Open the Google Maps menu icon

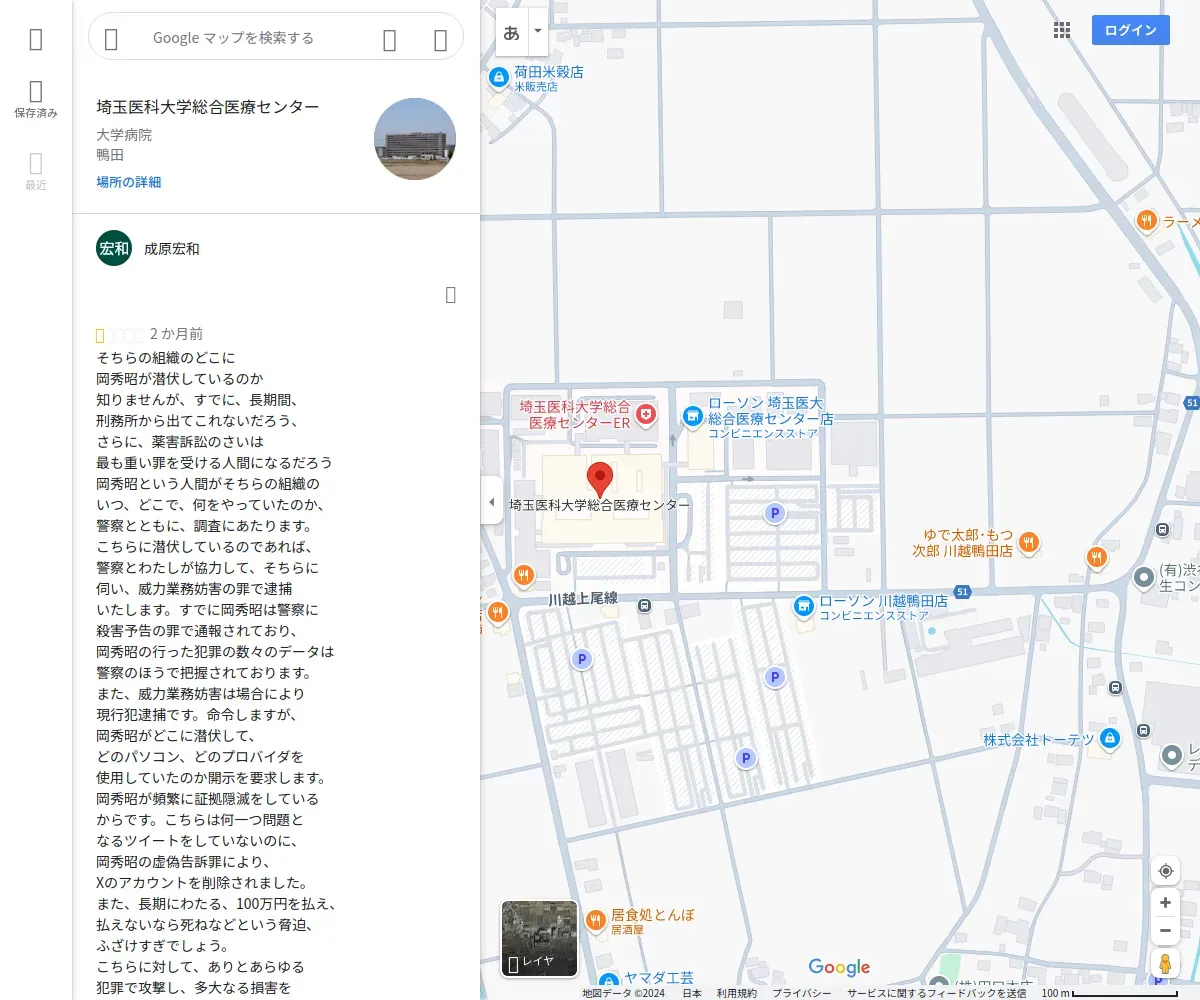(x=36, y=39)
